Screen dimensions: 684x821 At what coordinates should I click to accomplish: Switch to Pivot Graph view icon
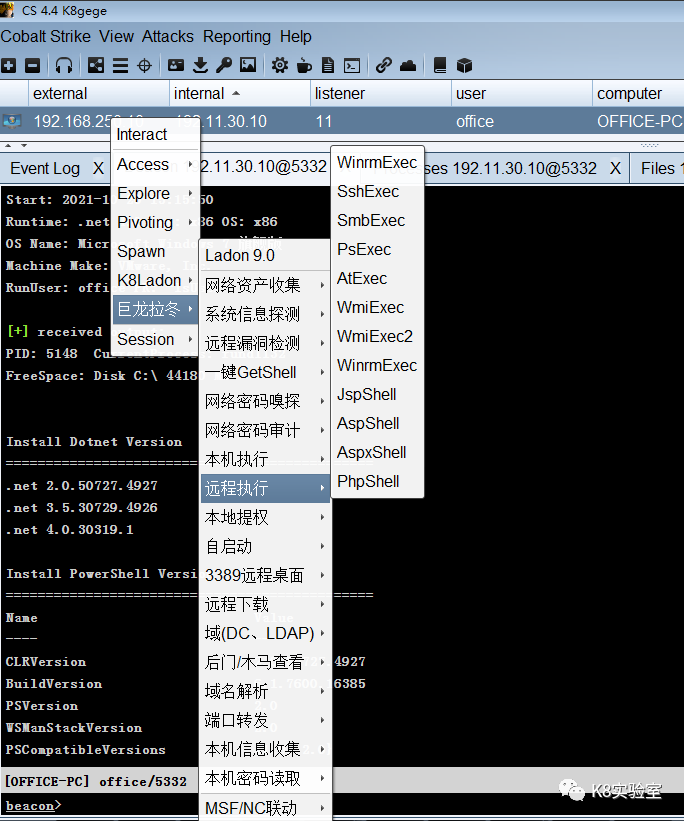coord(96,65)
